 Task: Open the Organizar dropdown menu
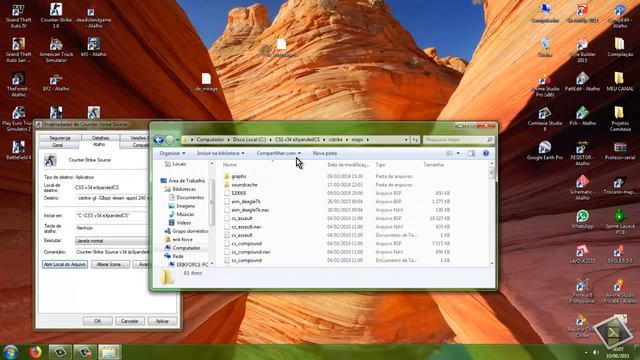pyautogui.click(x=172, y=153)
